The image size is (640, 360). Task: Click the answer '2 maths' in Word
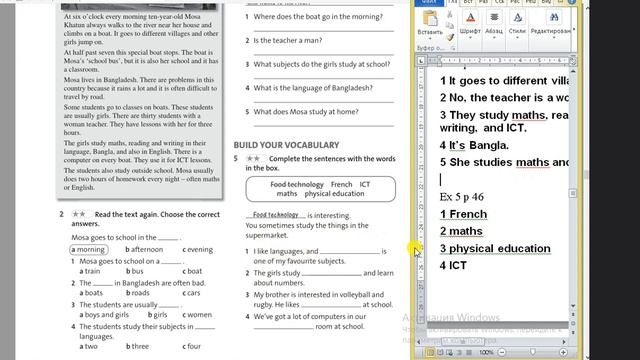(461, 231)
